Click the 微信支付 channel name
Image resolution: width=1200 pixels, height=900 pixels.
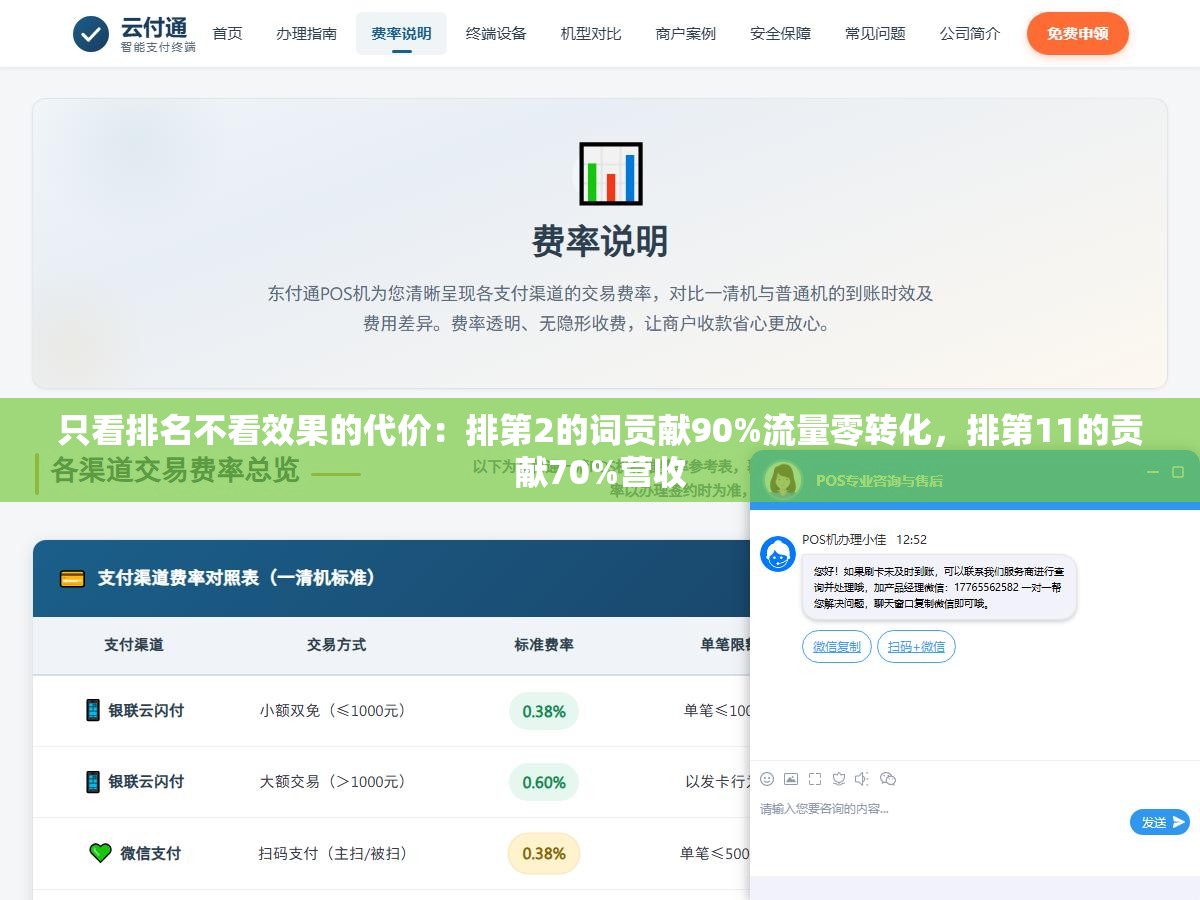tap(151, 853)
